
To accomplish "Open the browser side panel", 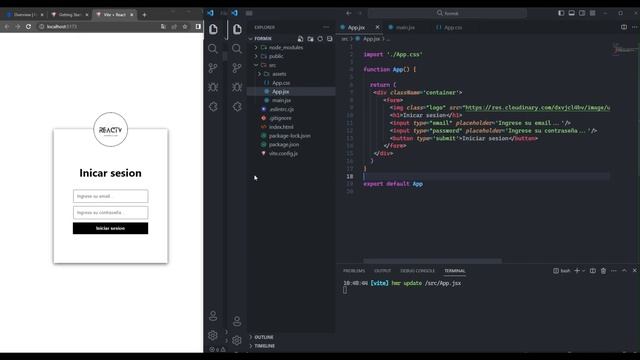I will 198,27.
